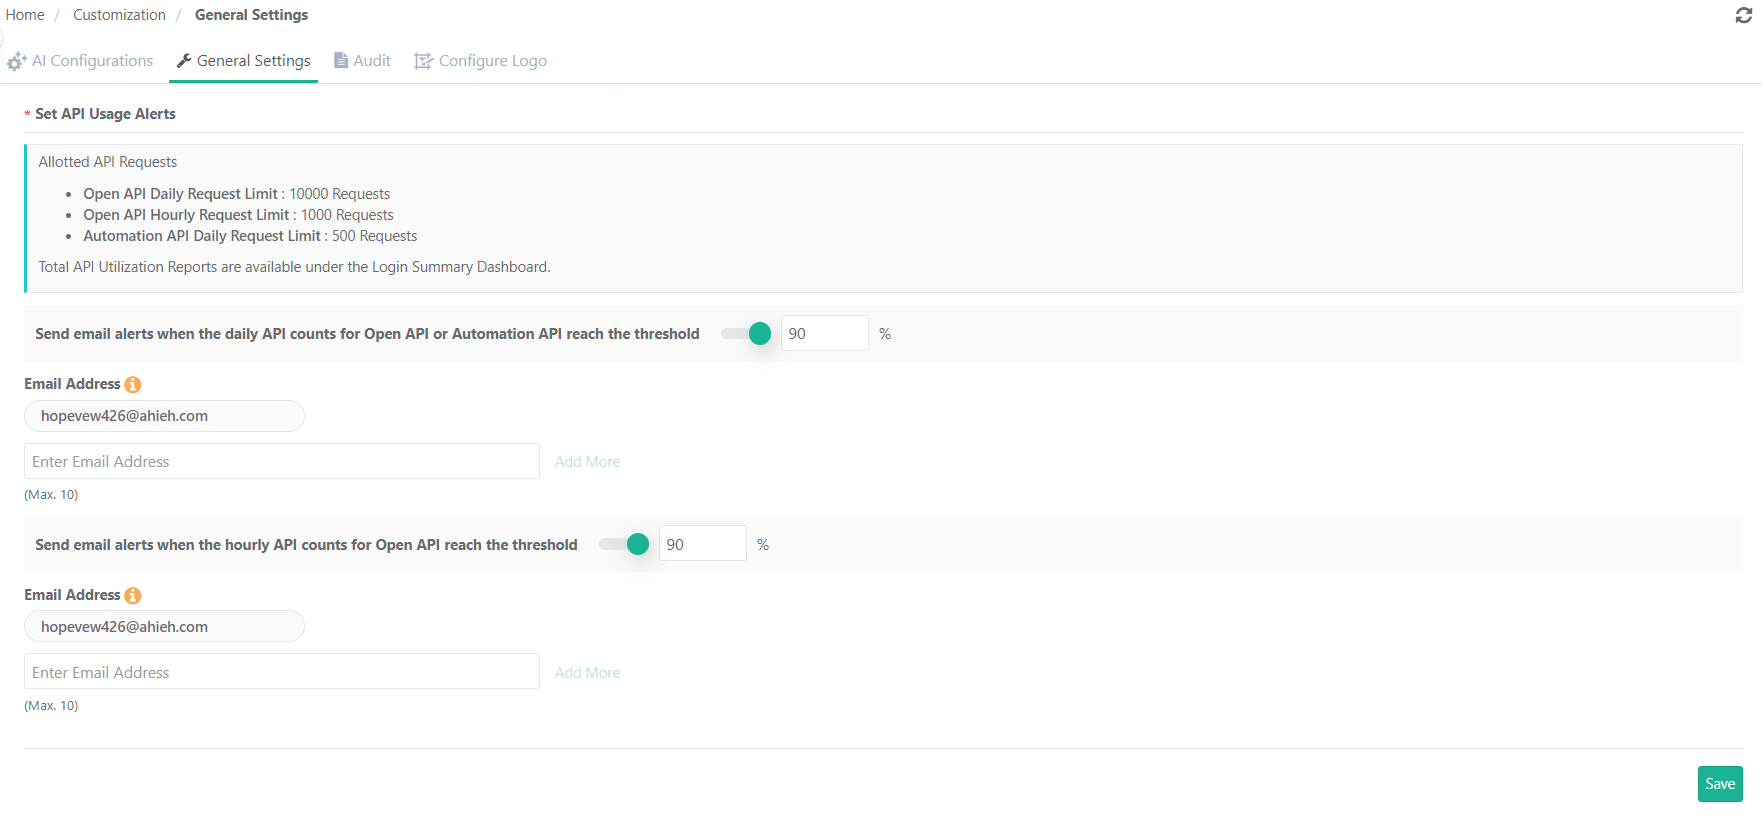This screenshot has width=1764, height=818.
Task: Click the Audit document icon
Action: (x=341, y=60)
